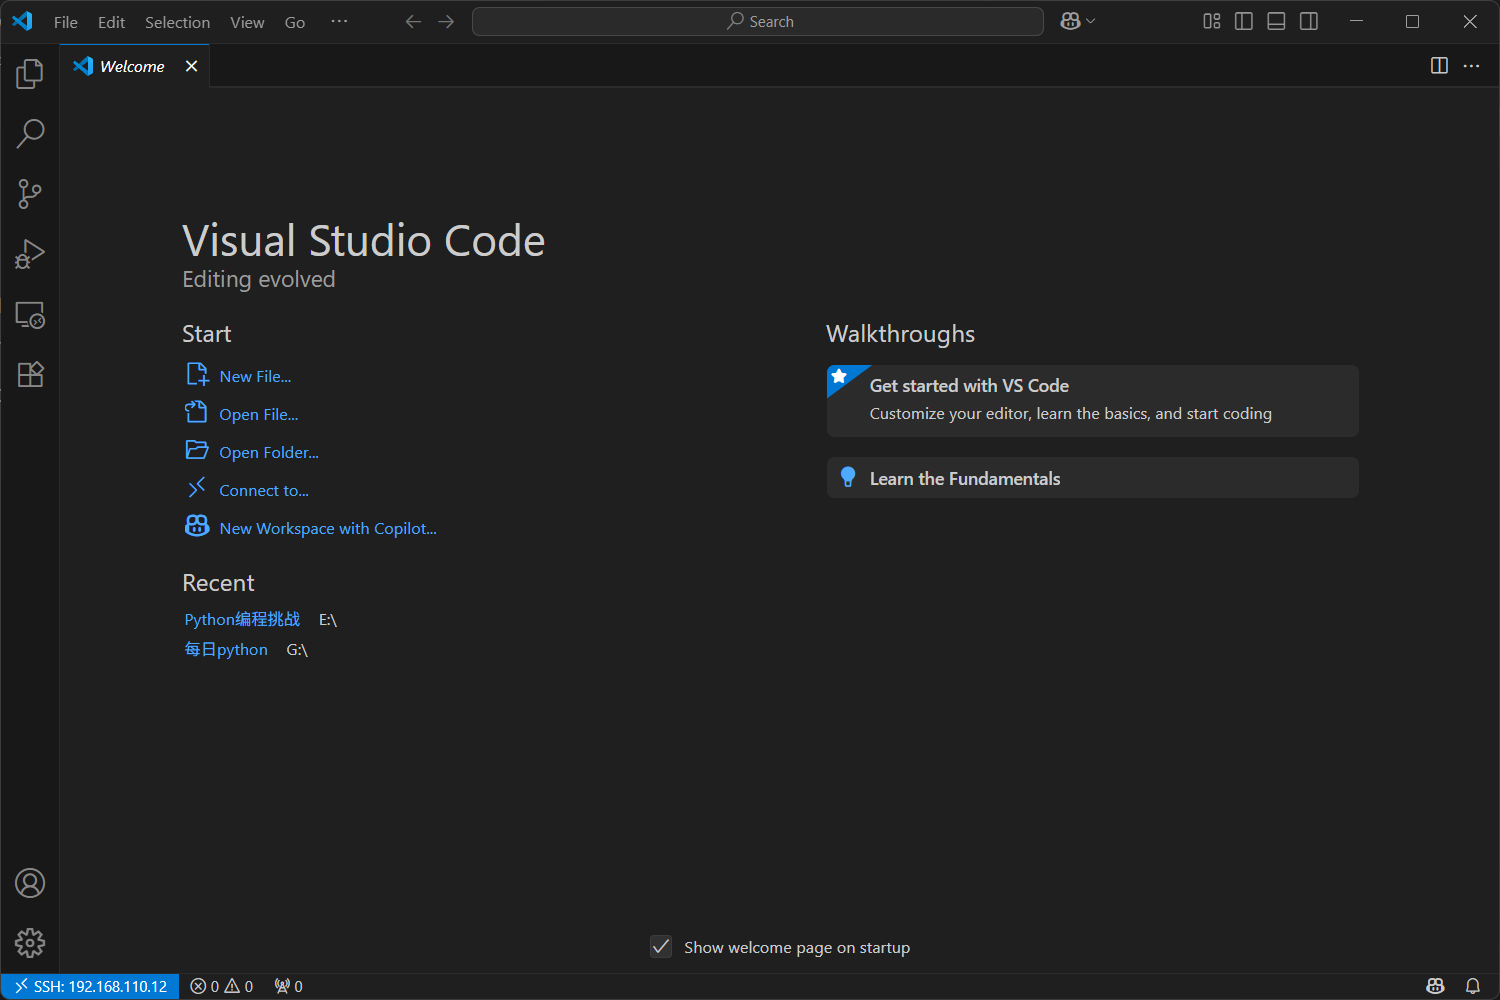The height and width of the screenshot is (1000, 1500).
Task: Open the editor More Actions ellipsis
Action: pos(1471,66)
